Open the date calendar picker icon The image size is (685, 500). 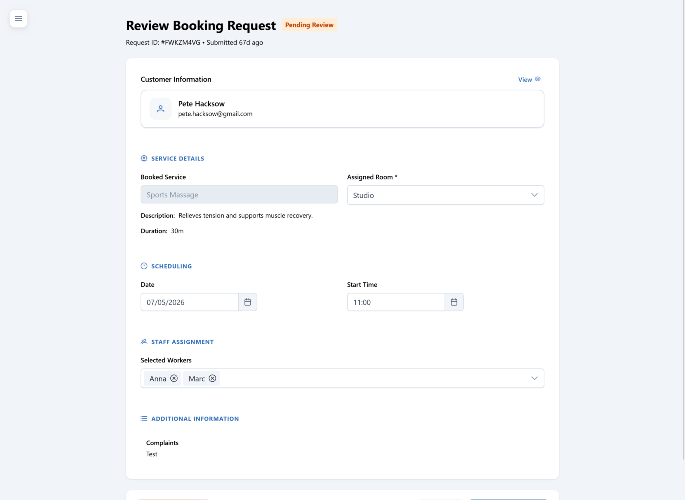pyautogui.click(x=248, y=302)
